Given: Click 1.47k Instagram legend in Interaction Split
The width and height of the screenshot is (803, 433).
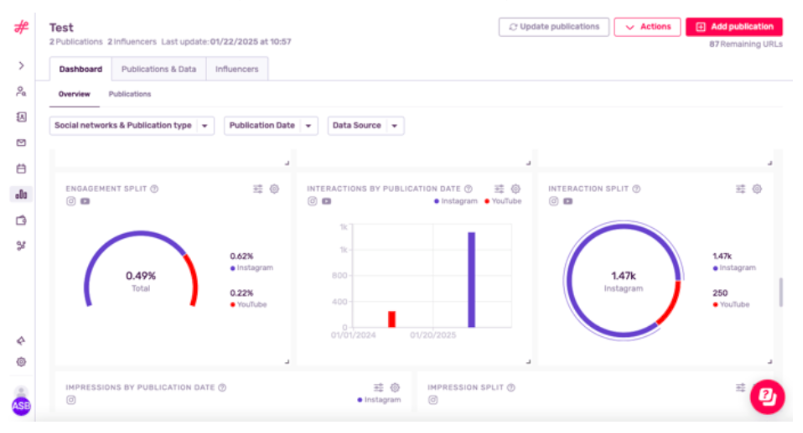Looking at the screenshot, I should coord(734,262).
